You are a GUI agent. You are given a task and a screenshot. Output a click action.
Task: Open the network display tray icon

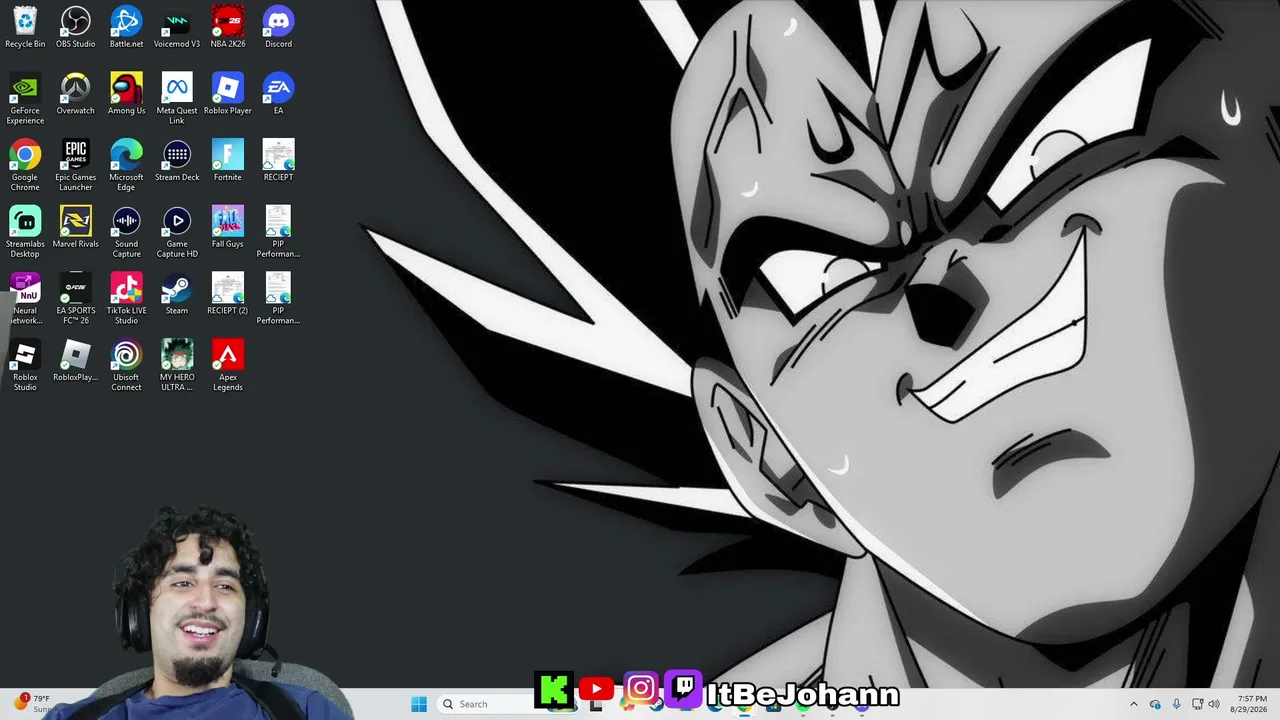(1197, 704)
